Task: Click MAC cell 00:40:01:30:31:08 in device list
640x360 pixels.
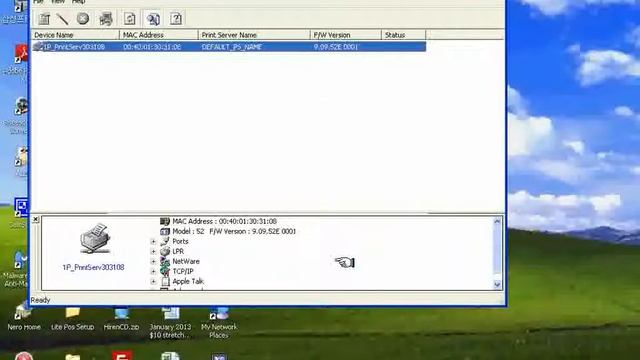Action: click(152, 47)
